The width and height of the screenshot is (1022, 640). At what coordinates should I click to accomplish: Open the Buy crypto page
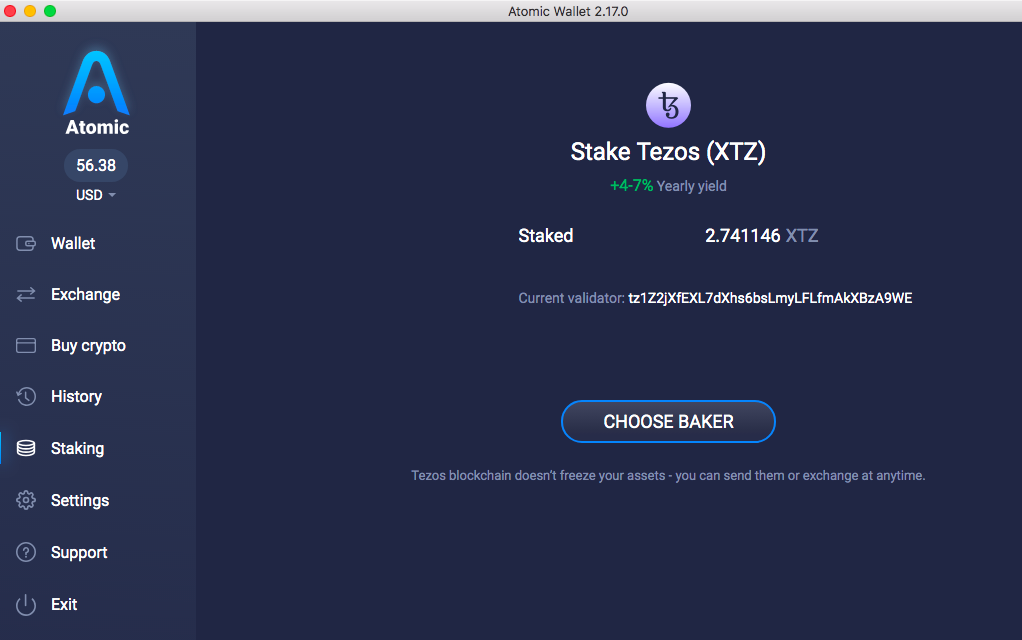tap(88, 346)
